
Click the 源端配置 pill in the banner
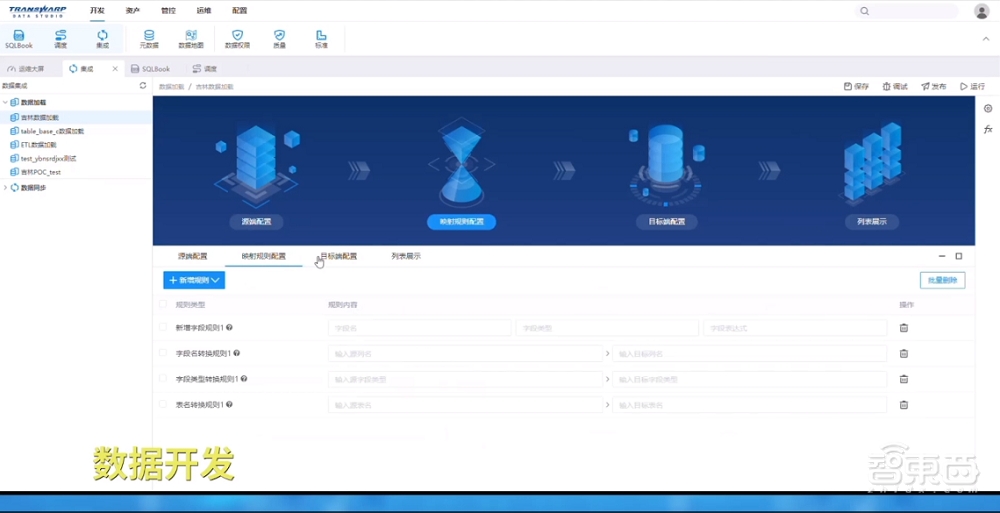256,222
